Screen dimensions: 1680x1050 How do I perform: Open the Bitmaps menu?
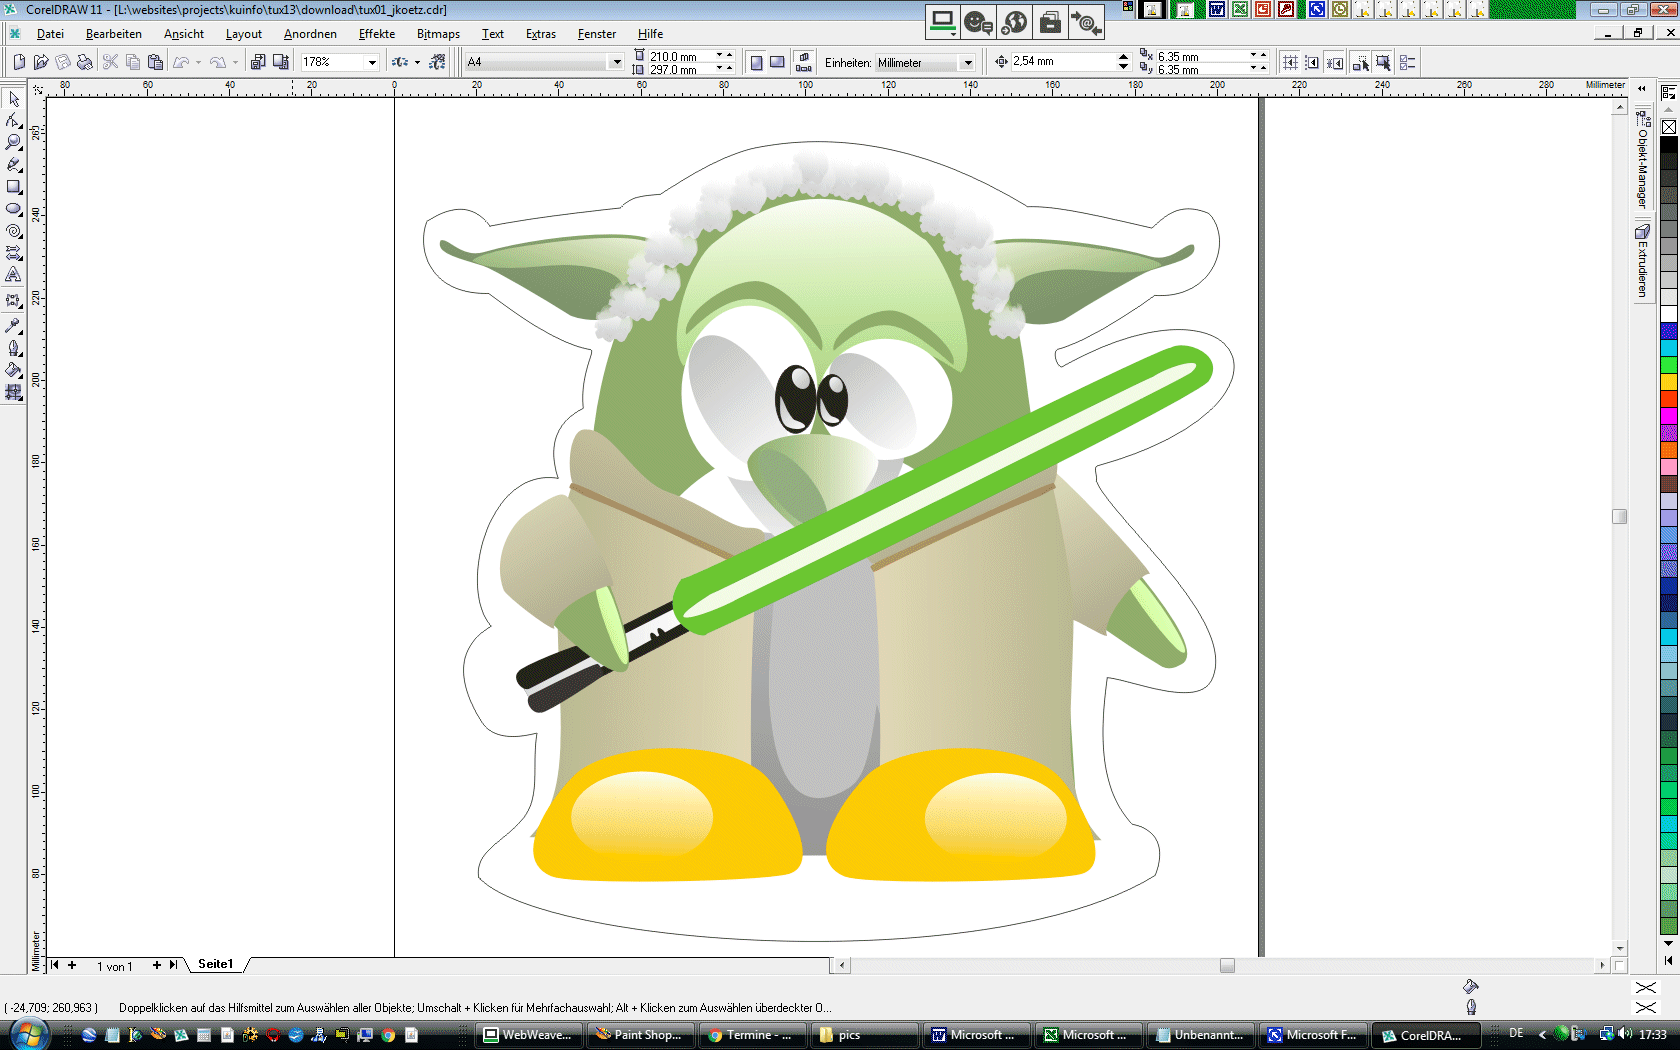coord(438,34)
